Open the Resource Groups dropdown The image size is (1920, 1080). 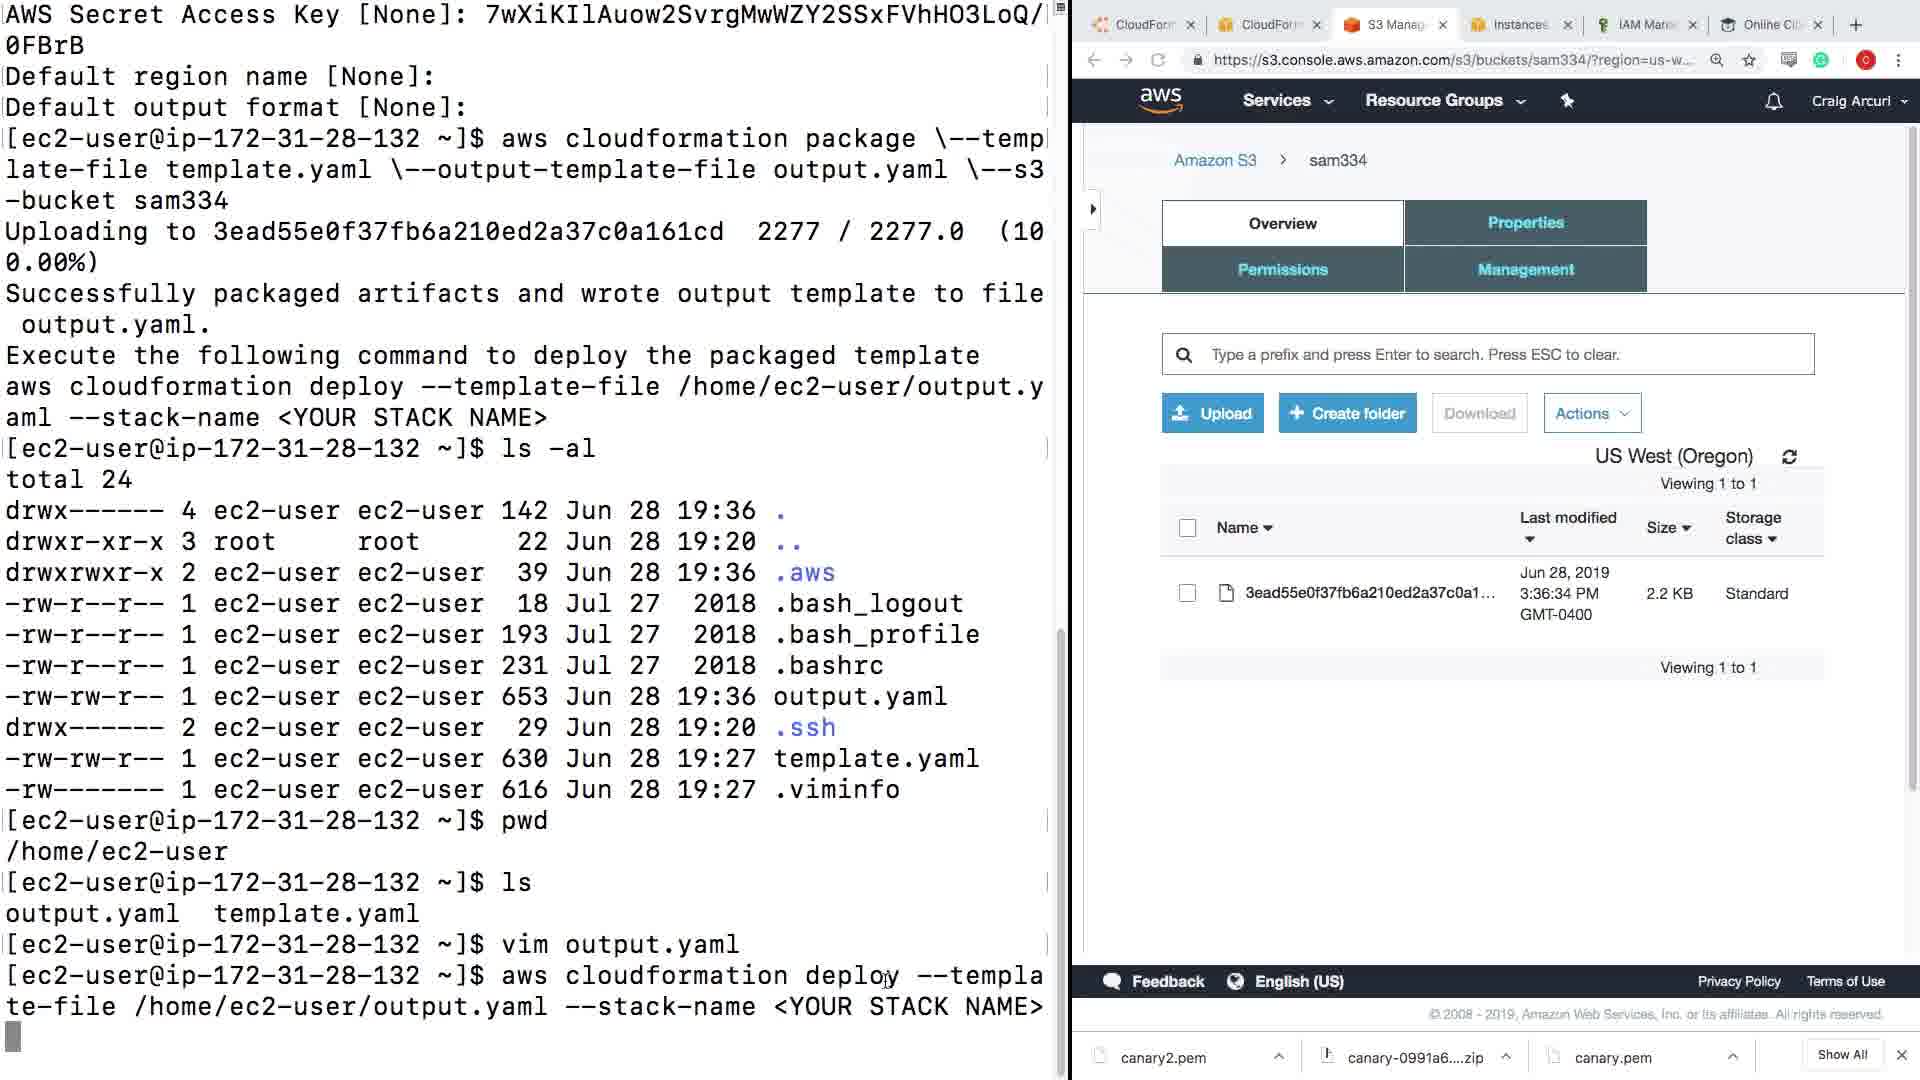(1444, 101)
